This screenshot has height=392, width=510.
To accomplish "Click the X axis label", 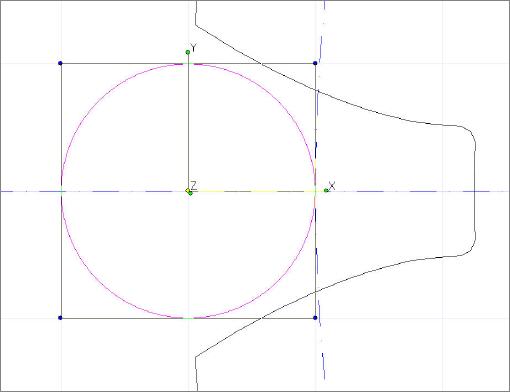I will coord(332,186).
